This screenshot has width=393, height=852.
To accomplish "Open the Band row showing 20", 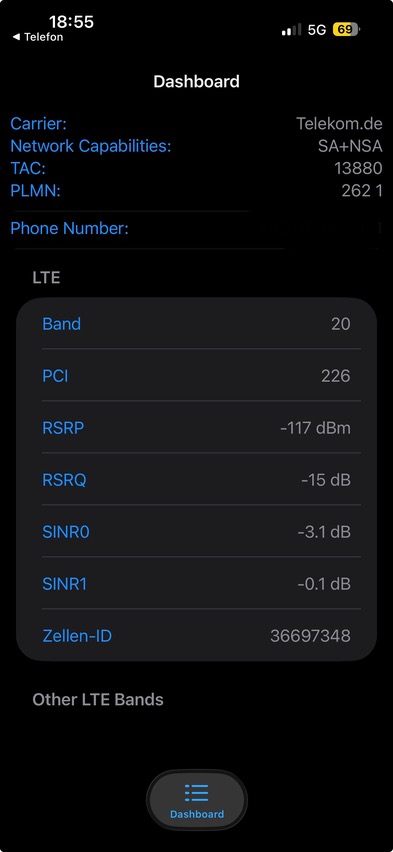I will pyautogui.click(x=196, y=324).
